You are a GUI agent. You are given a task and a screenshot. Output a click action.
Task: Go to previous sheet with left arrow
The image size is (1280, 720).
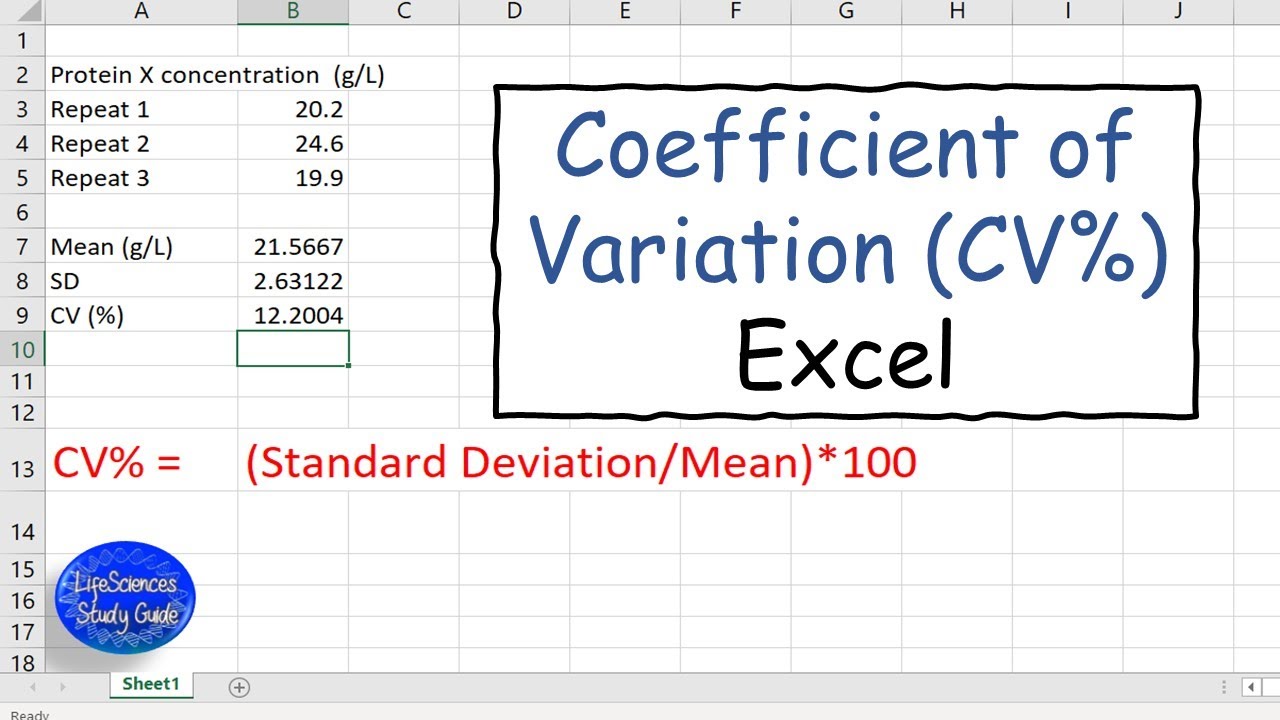coord(33,687)
